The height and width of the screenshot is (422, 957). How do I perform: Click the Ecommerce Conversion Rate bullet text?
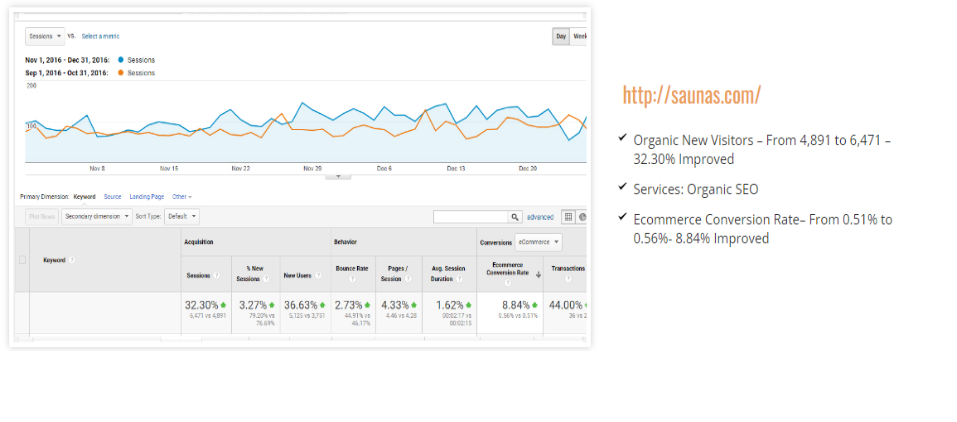[763, 229]
